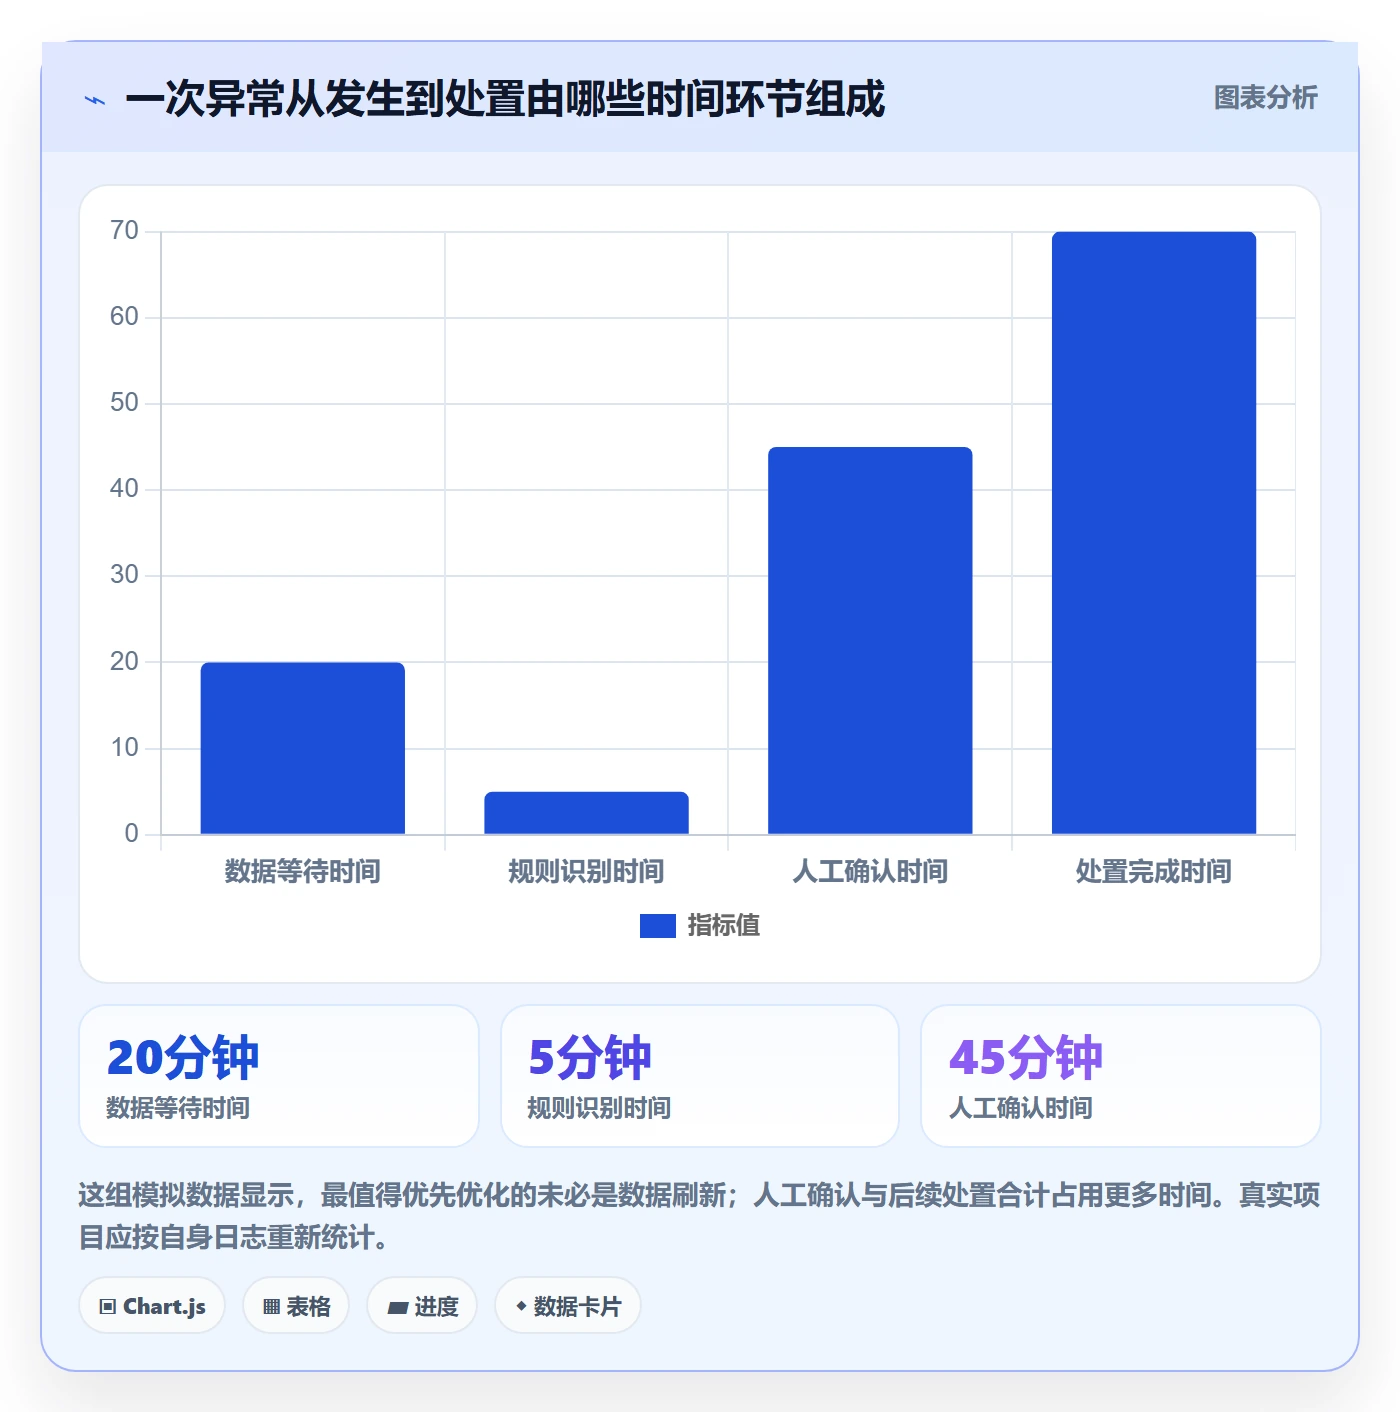This screenshot has height=1412, width=1400.
Task: Select the 5分钟 data card
Action: click(700, 1076)
